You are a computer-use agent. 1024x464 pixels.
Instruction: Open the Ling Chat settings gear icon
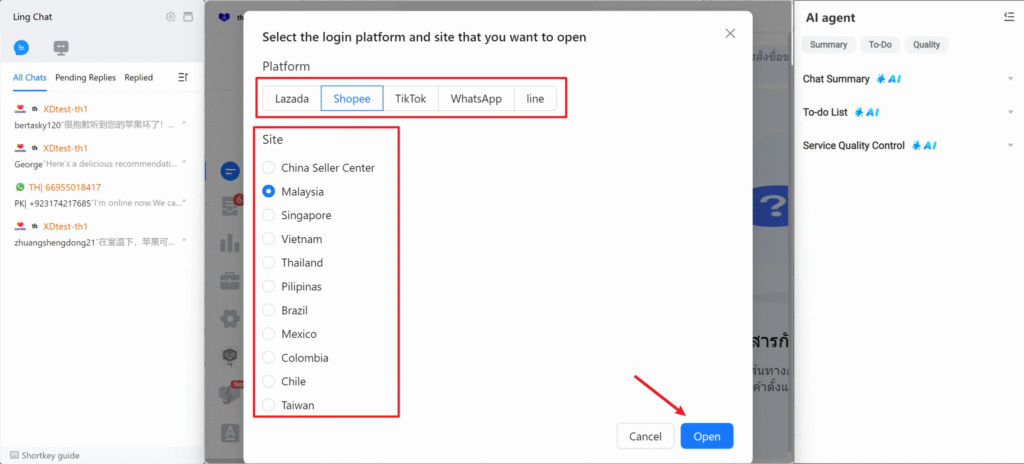pos(171,17)
